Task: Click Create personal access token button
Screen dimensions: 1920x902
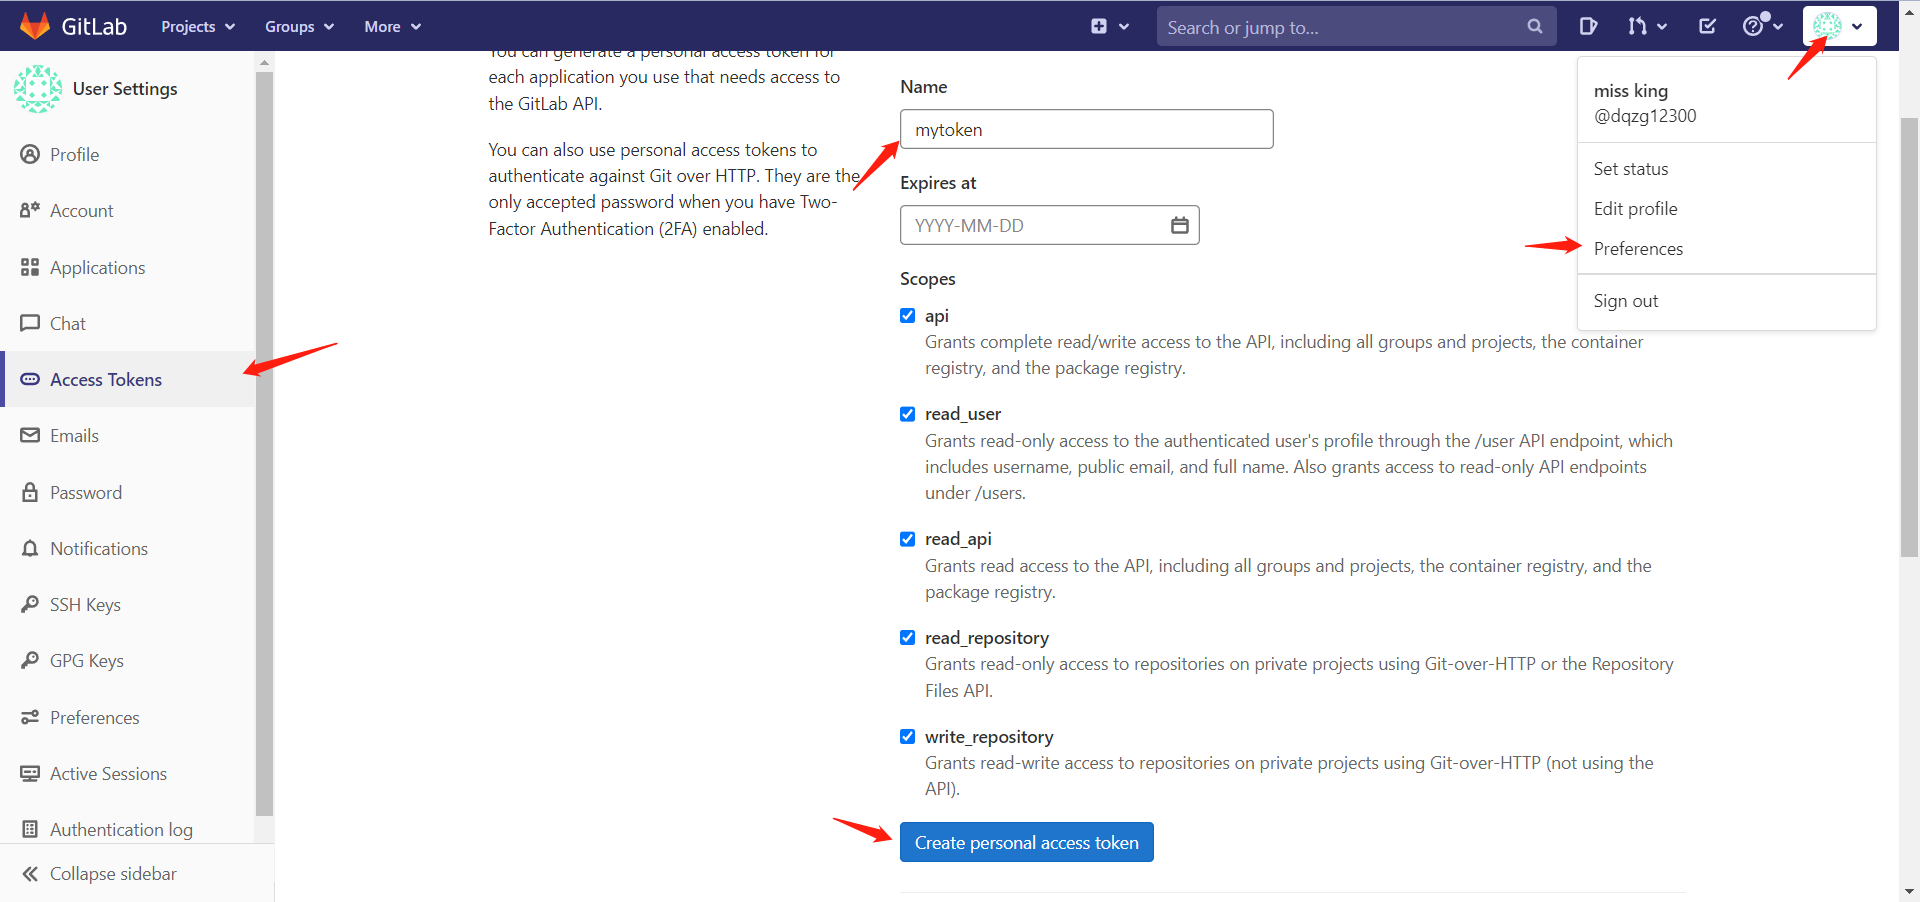Action: (1026, 842)
